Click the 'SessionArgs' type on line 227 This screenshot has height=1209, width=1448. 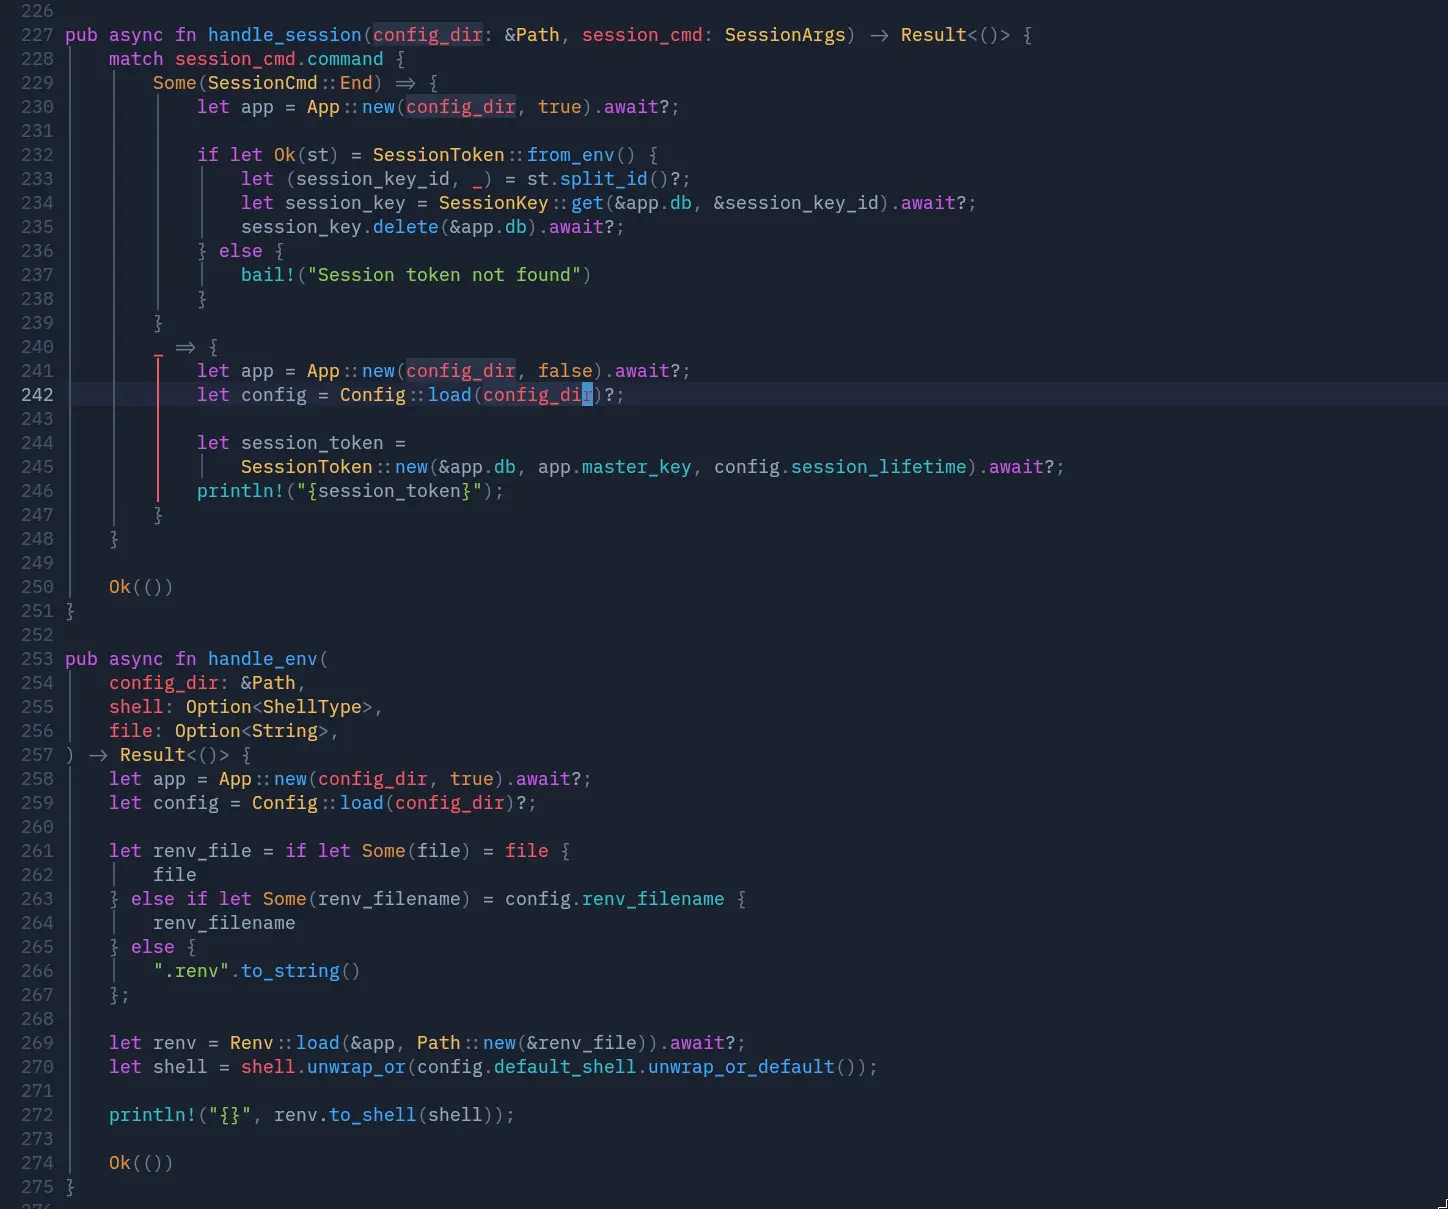click(785, 35)
